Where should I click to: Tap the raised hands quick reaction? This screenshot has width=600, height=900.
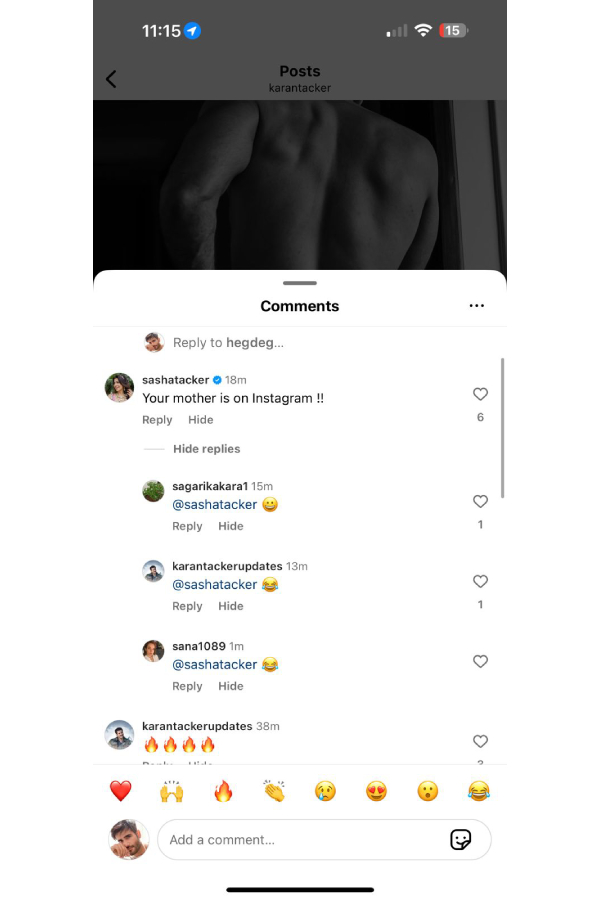click(x=171, y=790)
